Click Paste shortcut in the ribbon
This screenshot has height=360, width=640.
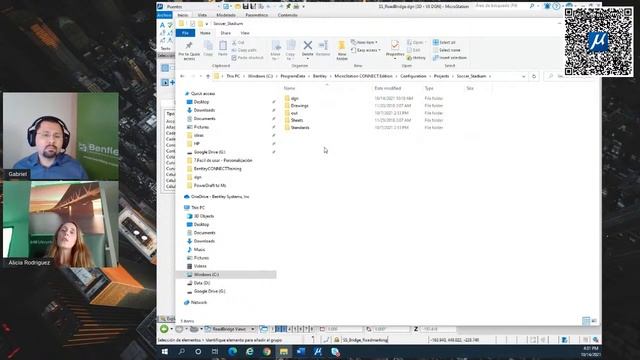pyautogui.click(x=248, y=58)
